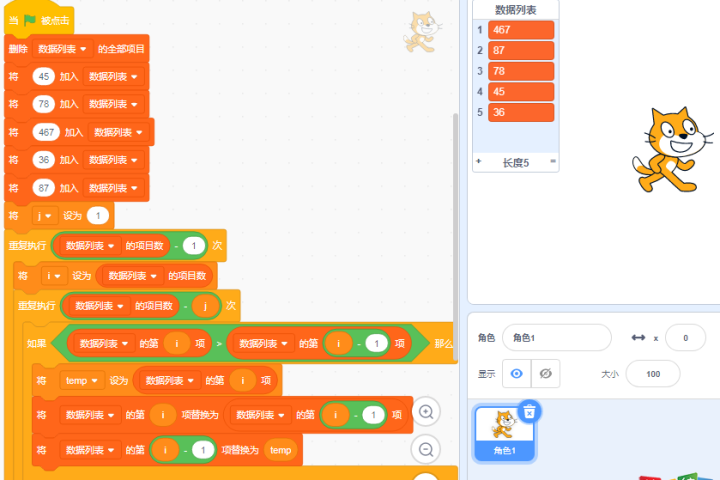This screenshot has height=480, width=720.
Task: Select the 角色1 sprite thumbnail
Action: 504,432
